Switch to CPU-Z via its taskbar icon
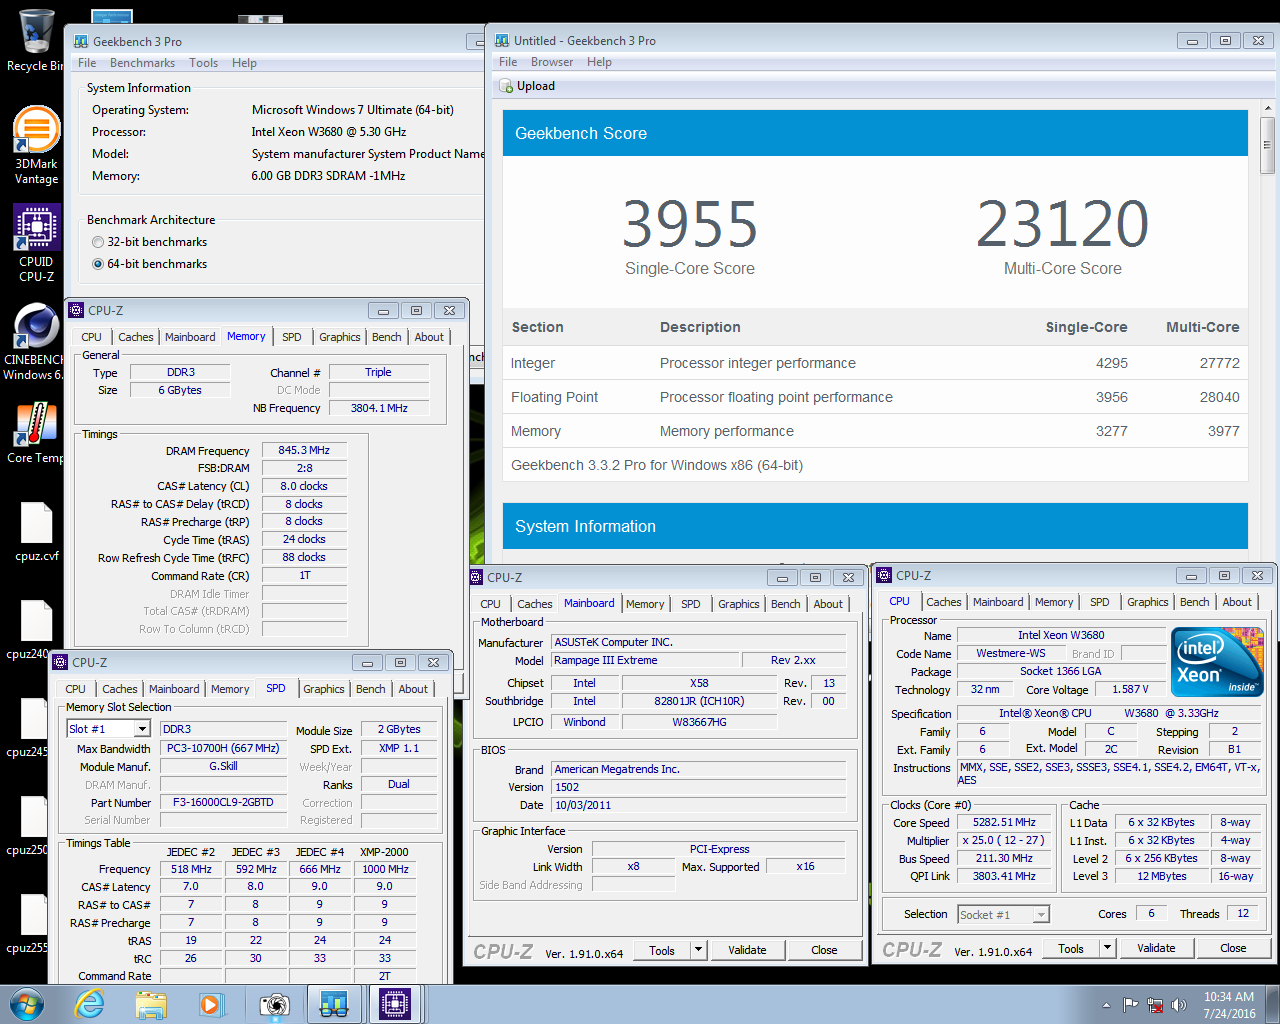The image size is (1280, 1024). (395, 1004)
